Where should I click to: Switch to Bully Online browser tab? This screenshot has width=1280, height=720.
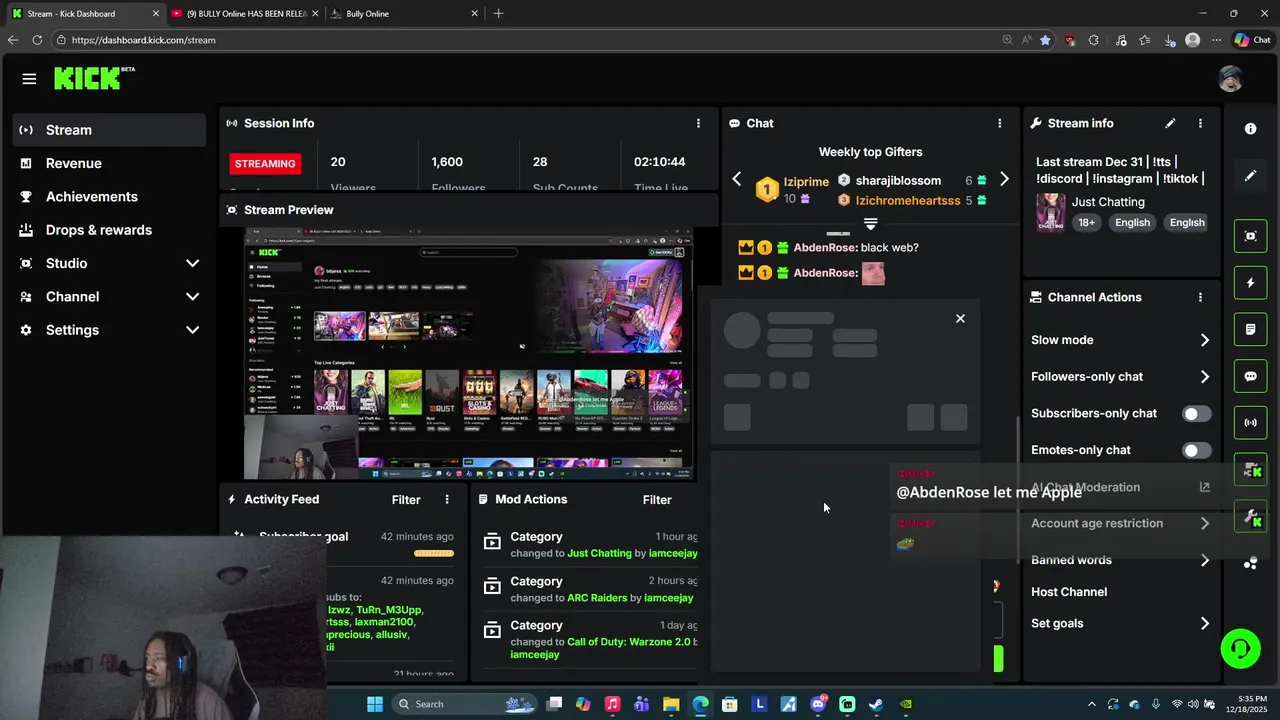[x=405, y=13]
